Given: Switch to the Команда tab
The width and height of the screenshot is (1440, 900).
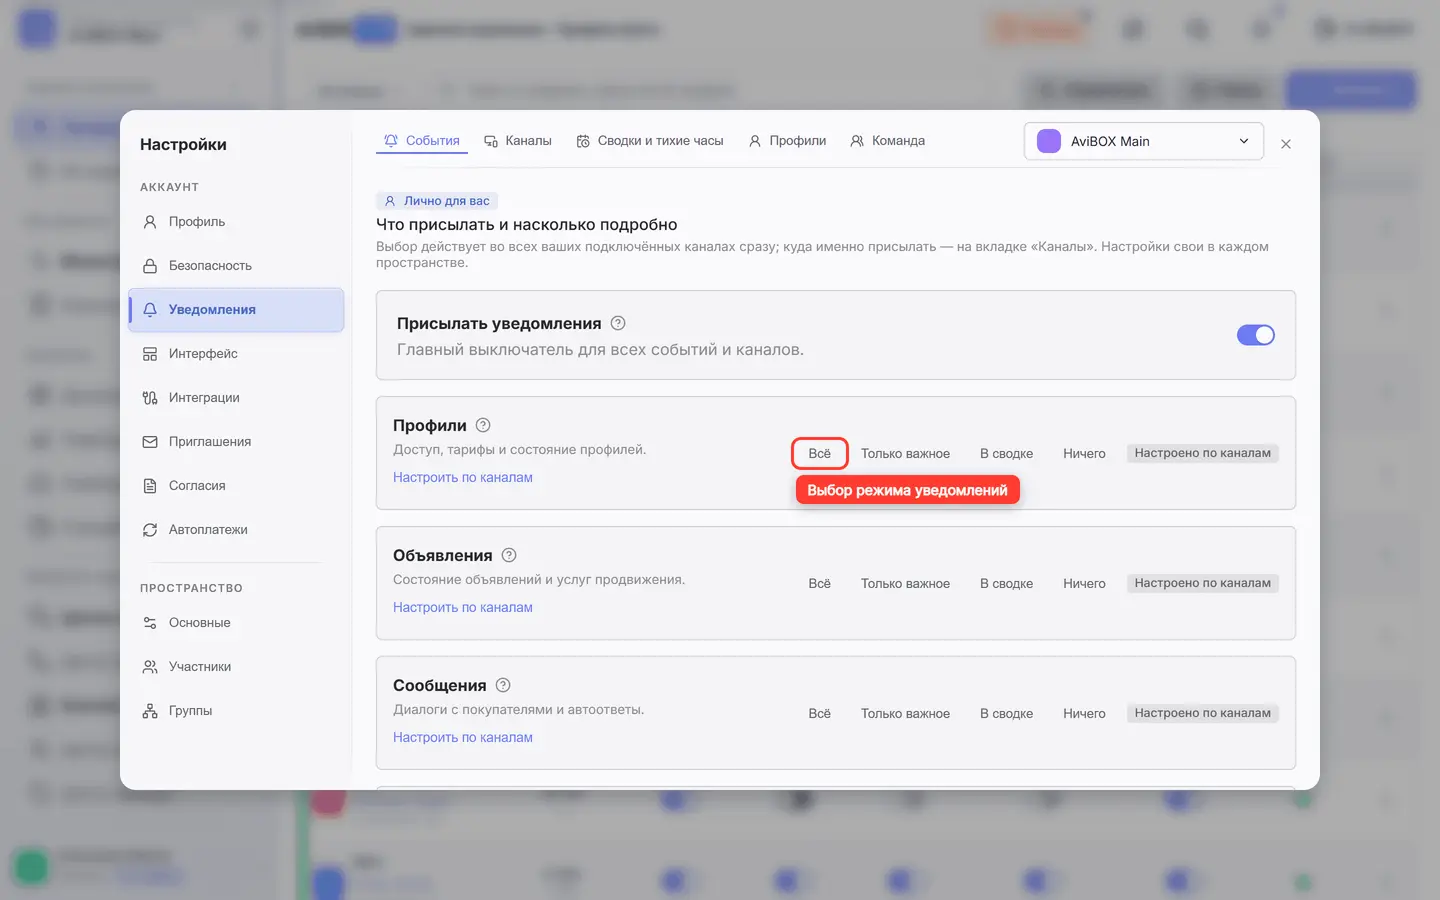Looking at the screenshot, I should (887, 141).
